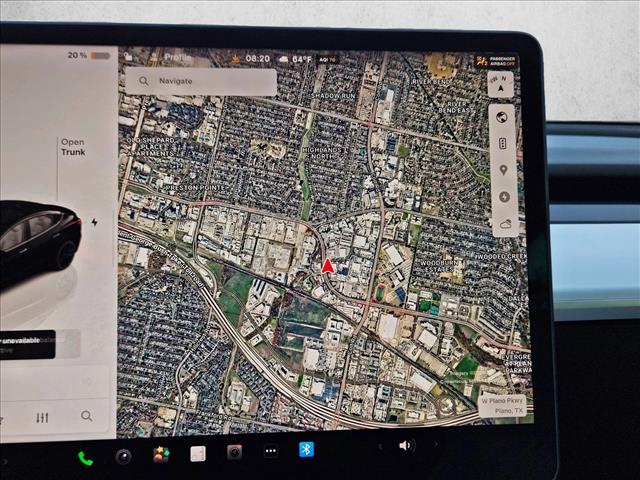Show charging stations with lightning icon
This screenshot has height=480, width=640.
503,197
